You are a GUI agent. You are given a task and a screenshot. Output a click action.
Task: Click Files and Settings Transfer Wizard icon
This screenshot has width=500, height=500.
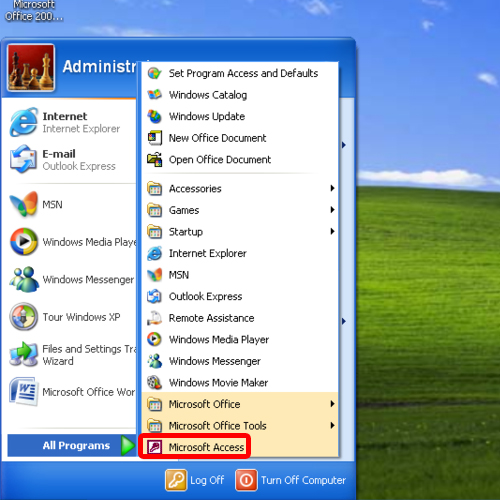point(24,354)
